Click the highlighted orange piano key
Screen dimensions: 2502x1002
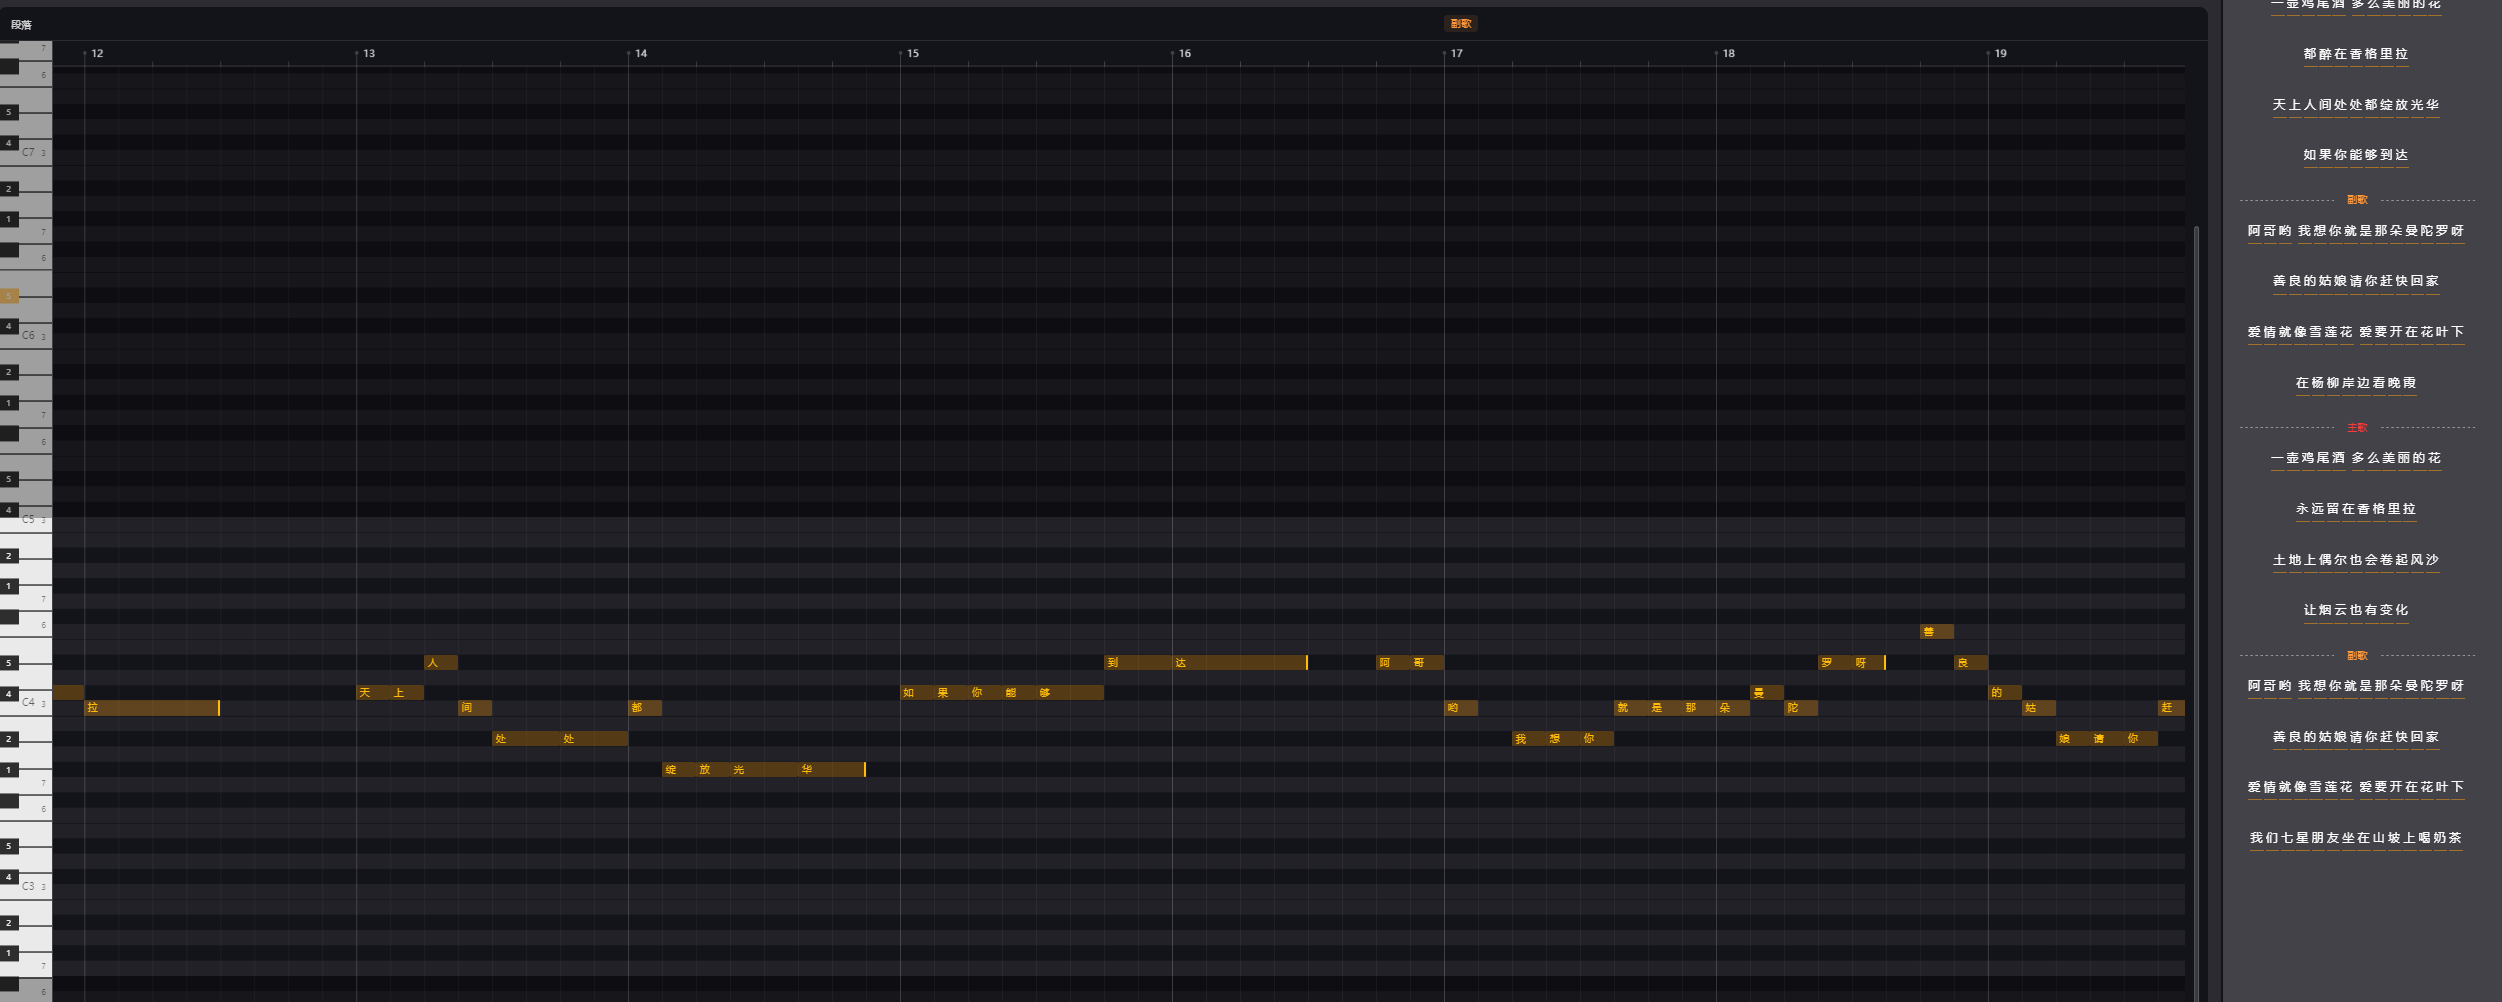[10, 296]
